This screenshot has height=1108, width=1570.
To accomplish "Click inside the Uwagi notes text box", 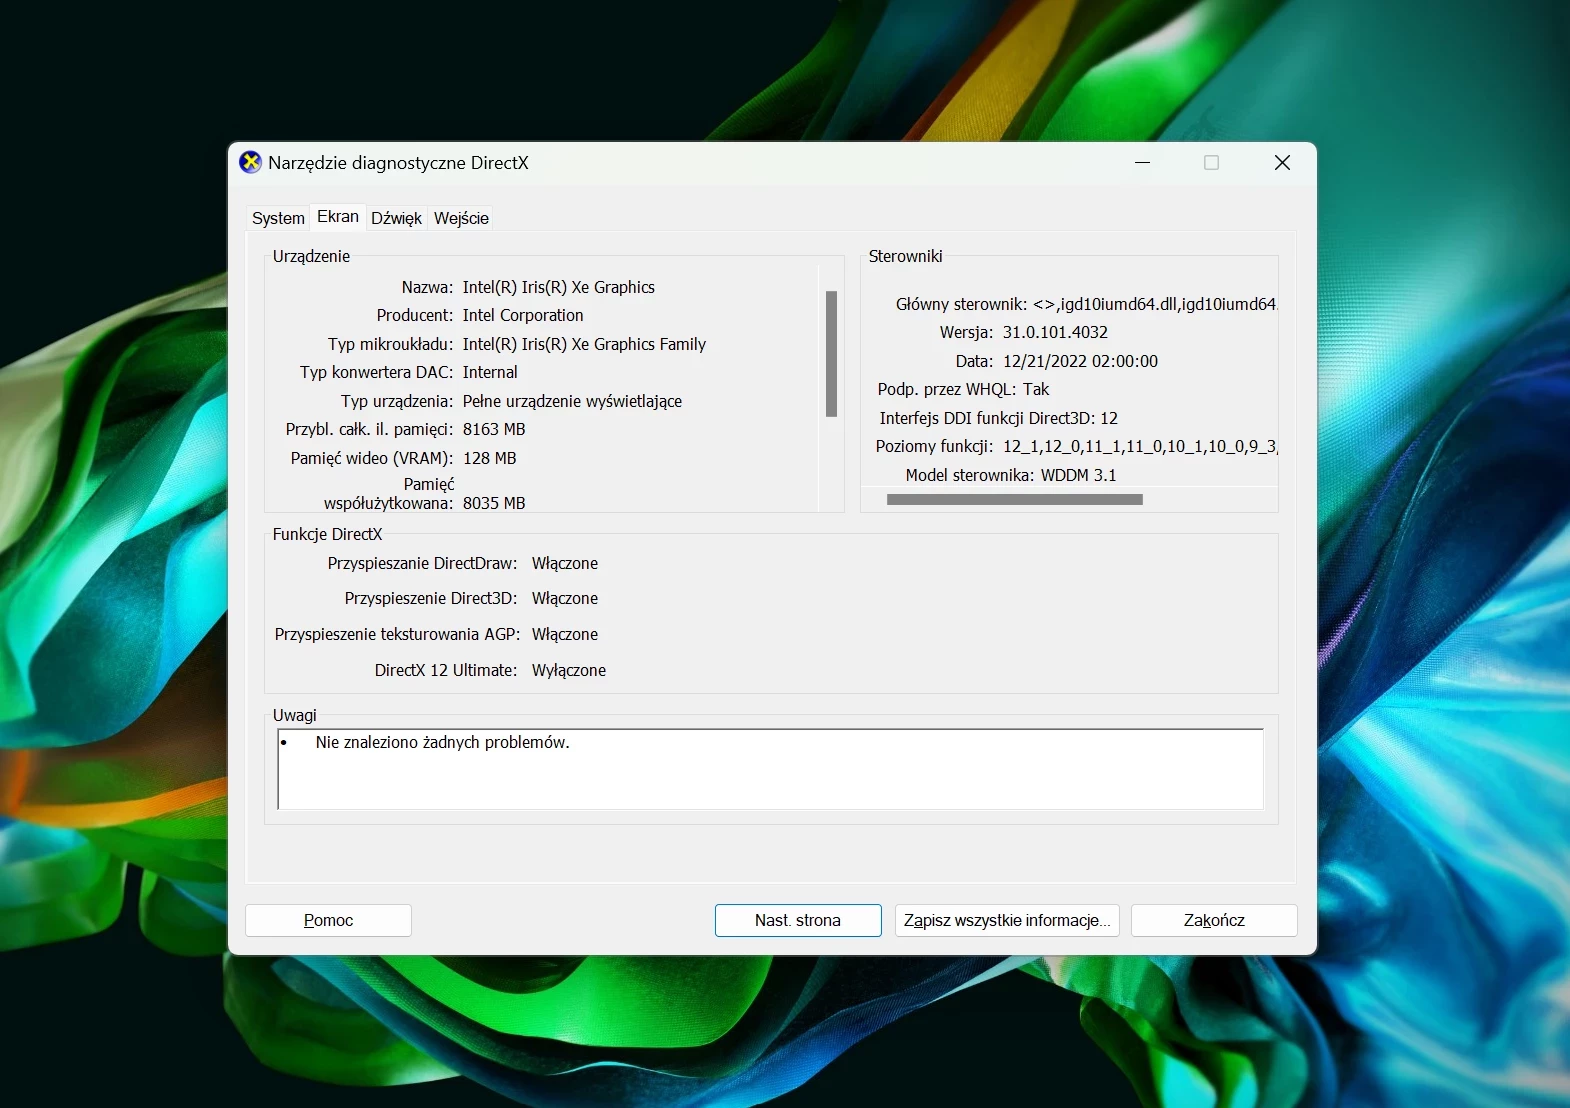I will pos(770,769).
